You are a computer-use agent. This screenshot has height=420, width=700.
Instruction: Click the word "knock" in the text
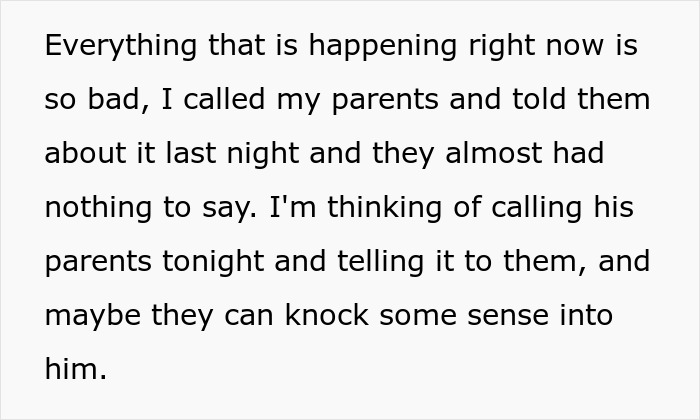coord(318,317)
